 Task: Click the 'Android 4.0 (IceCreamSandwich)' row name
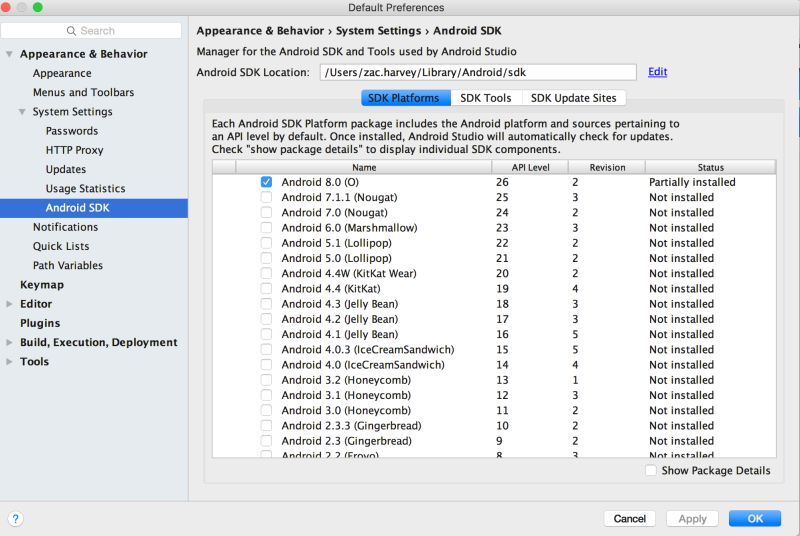pos(363,365)
